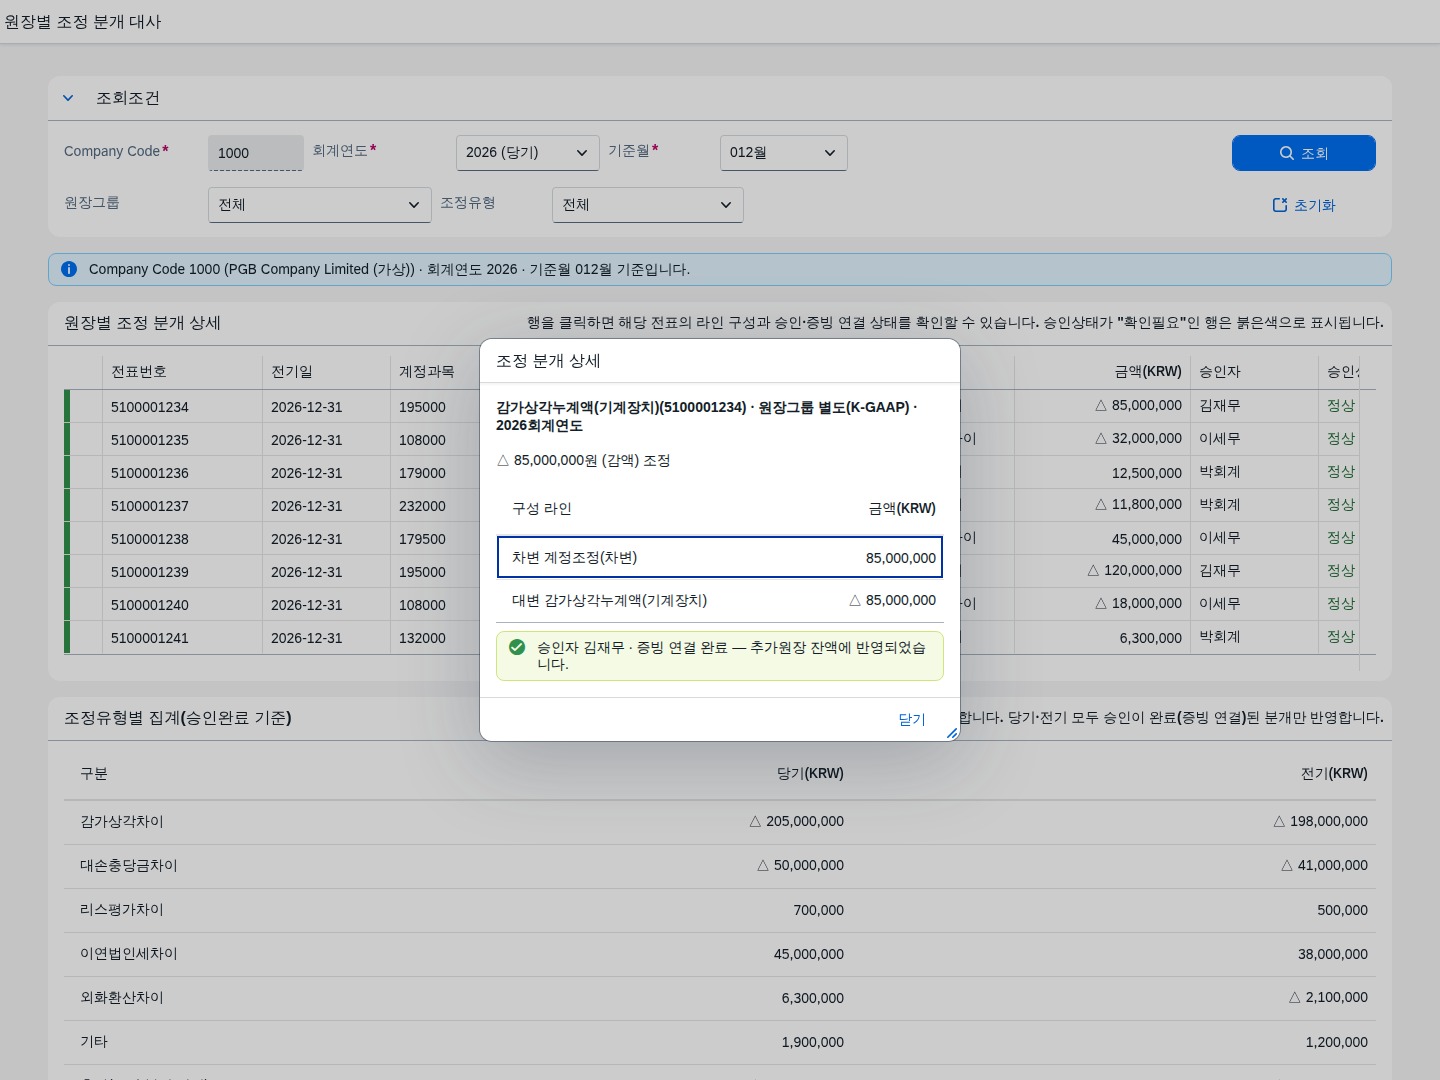Click the 이연법인세차이 summary row
Image resolution: width=1440 pixels, height=1080 pixels.
click(x=720, y=954)
